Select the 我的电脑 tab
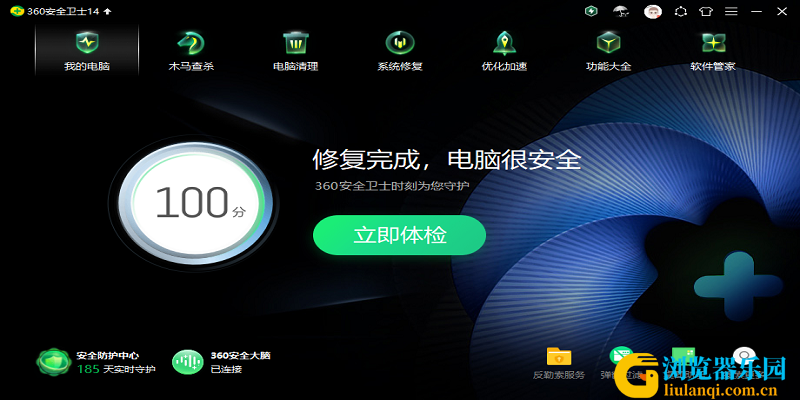Screen dimensions: 800x400 (87, 51)
